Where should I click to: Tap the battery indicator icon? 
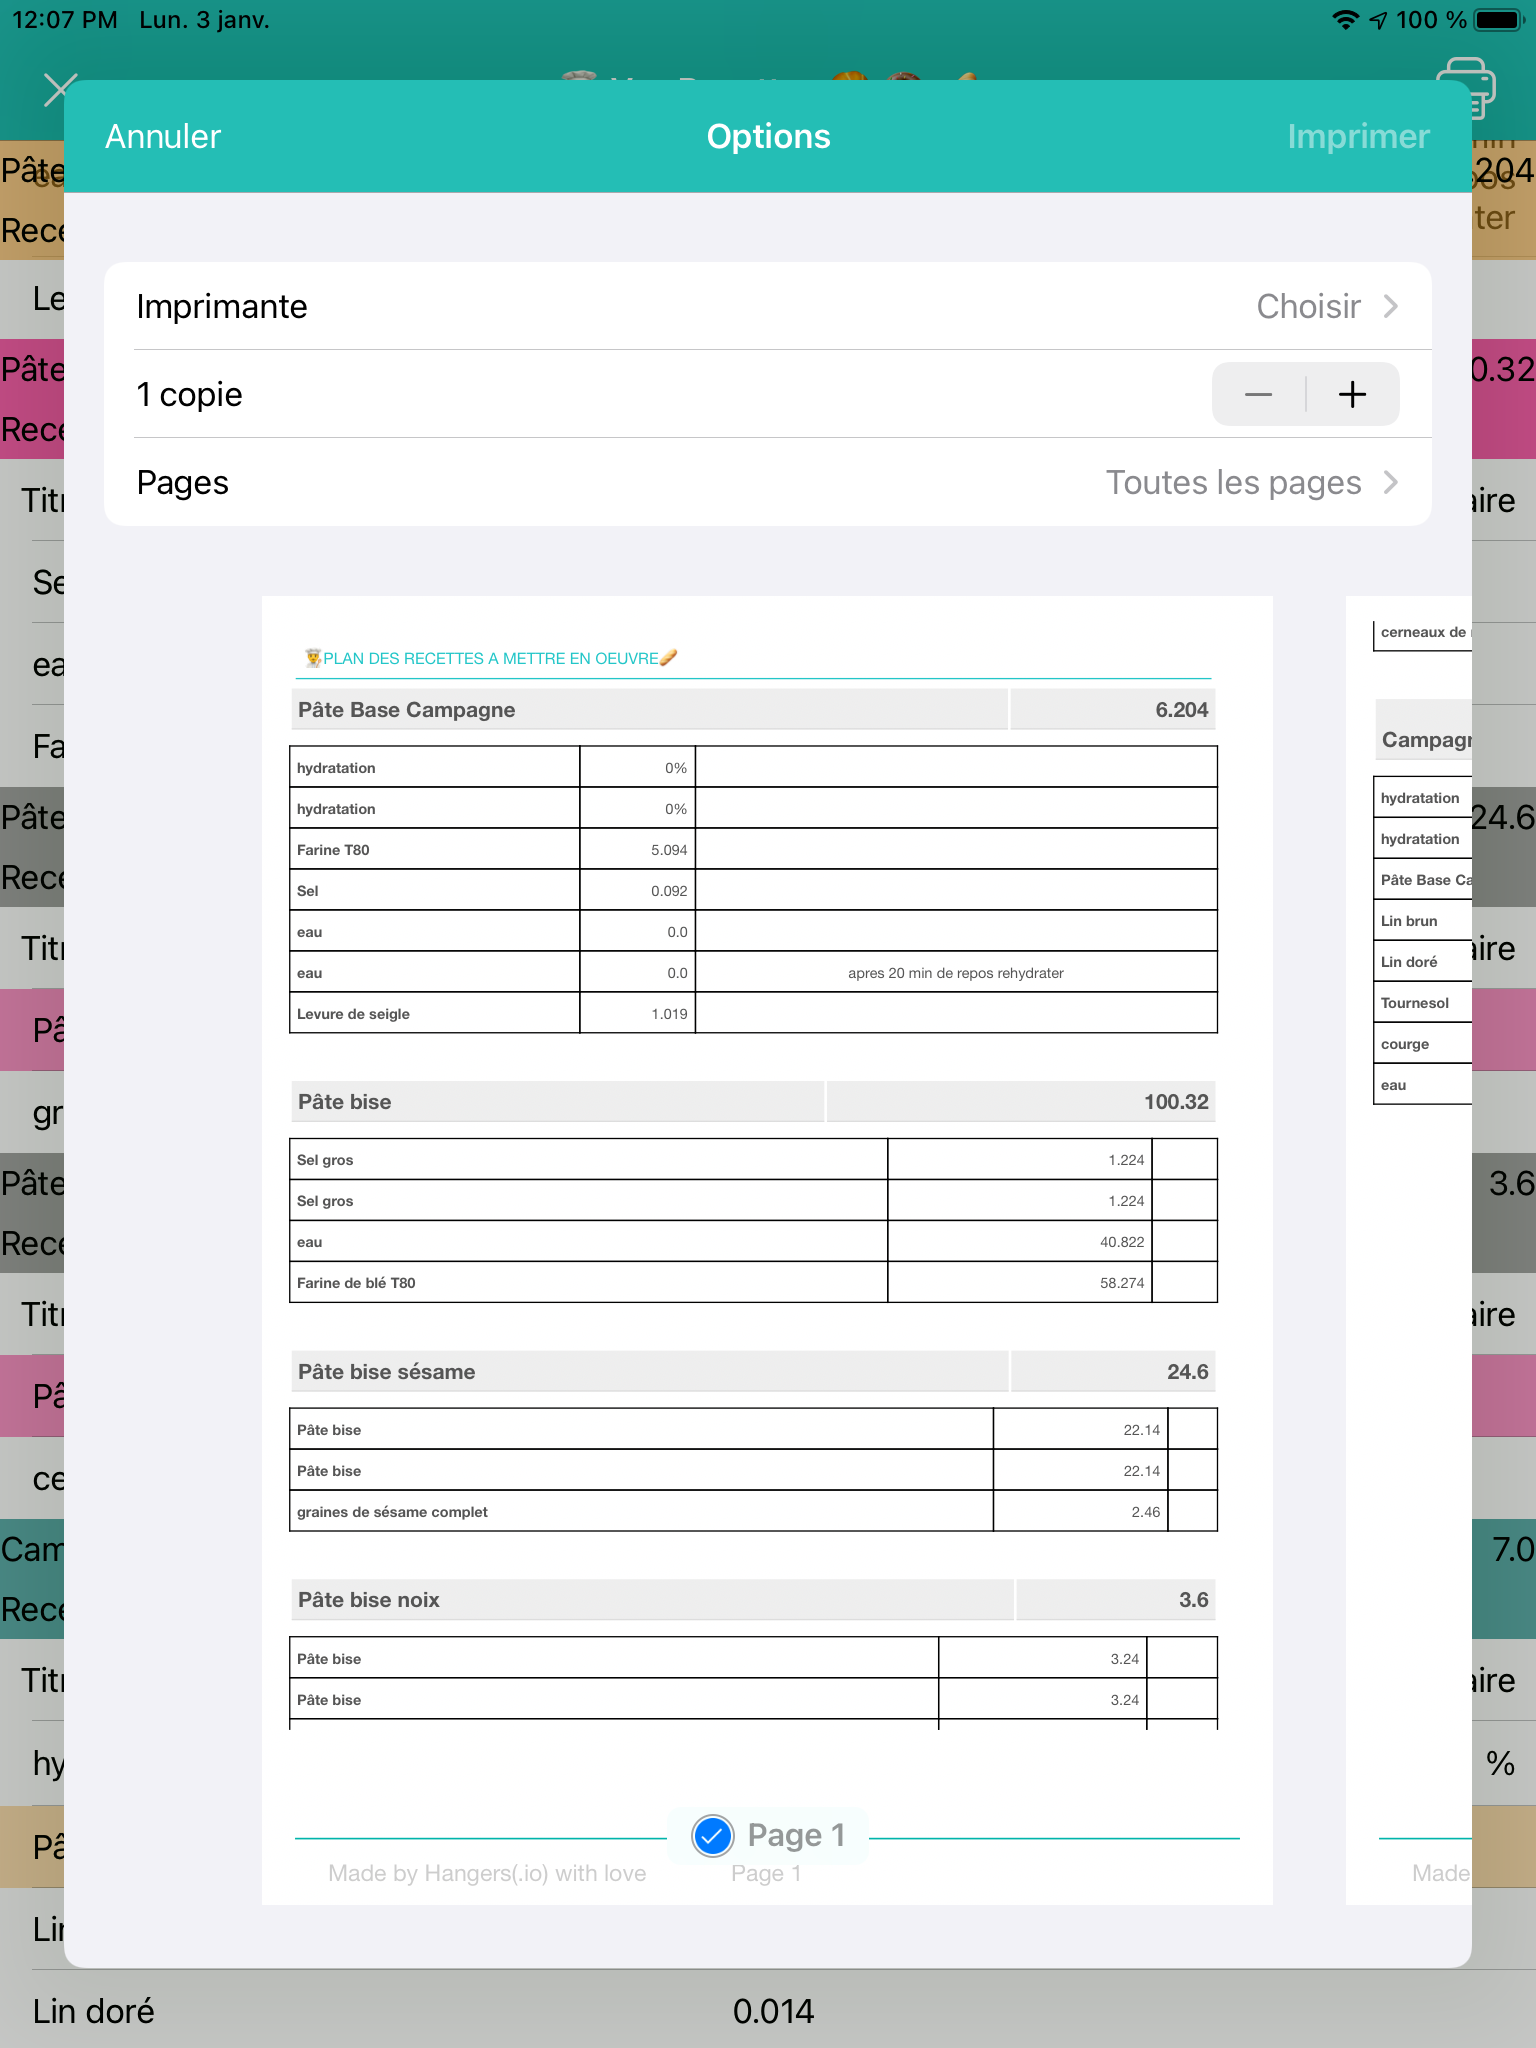[x=1498, y=20]
